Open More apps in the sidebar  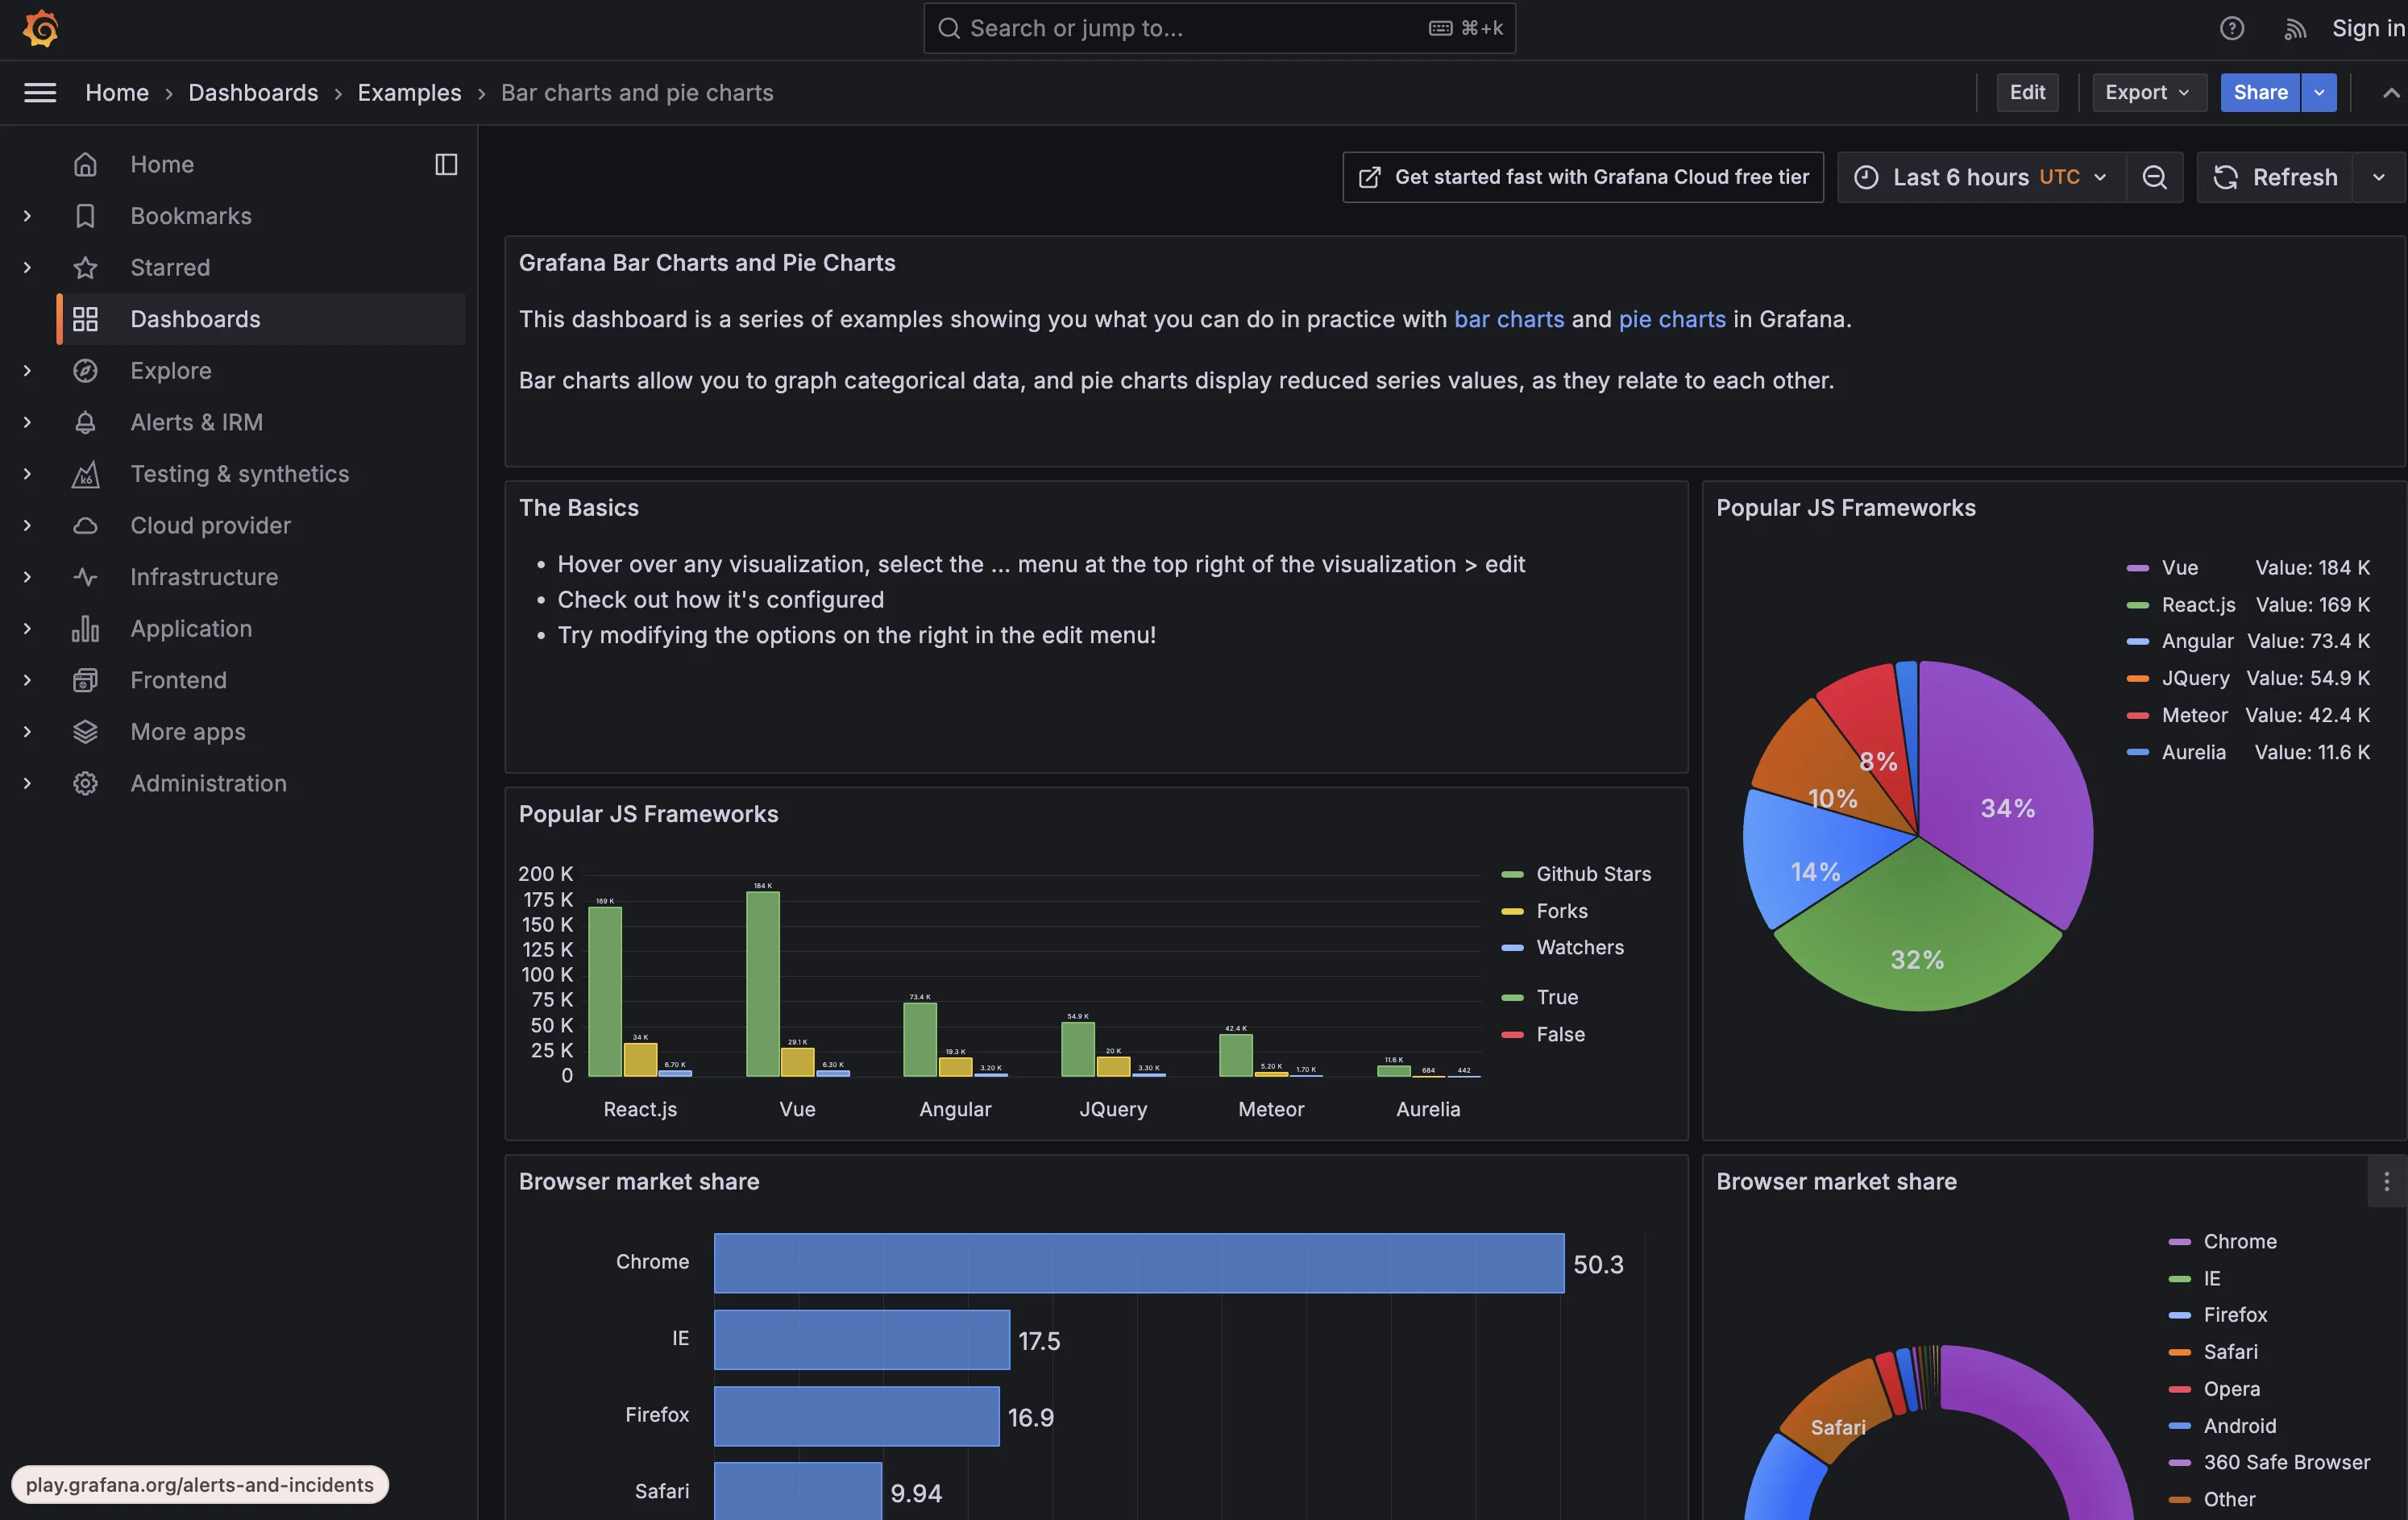pyautogui.click(x=188, y=732)
